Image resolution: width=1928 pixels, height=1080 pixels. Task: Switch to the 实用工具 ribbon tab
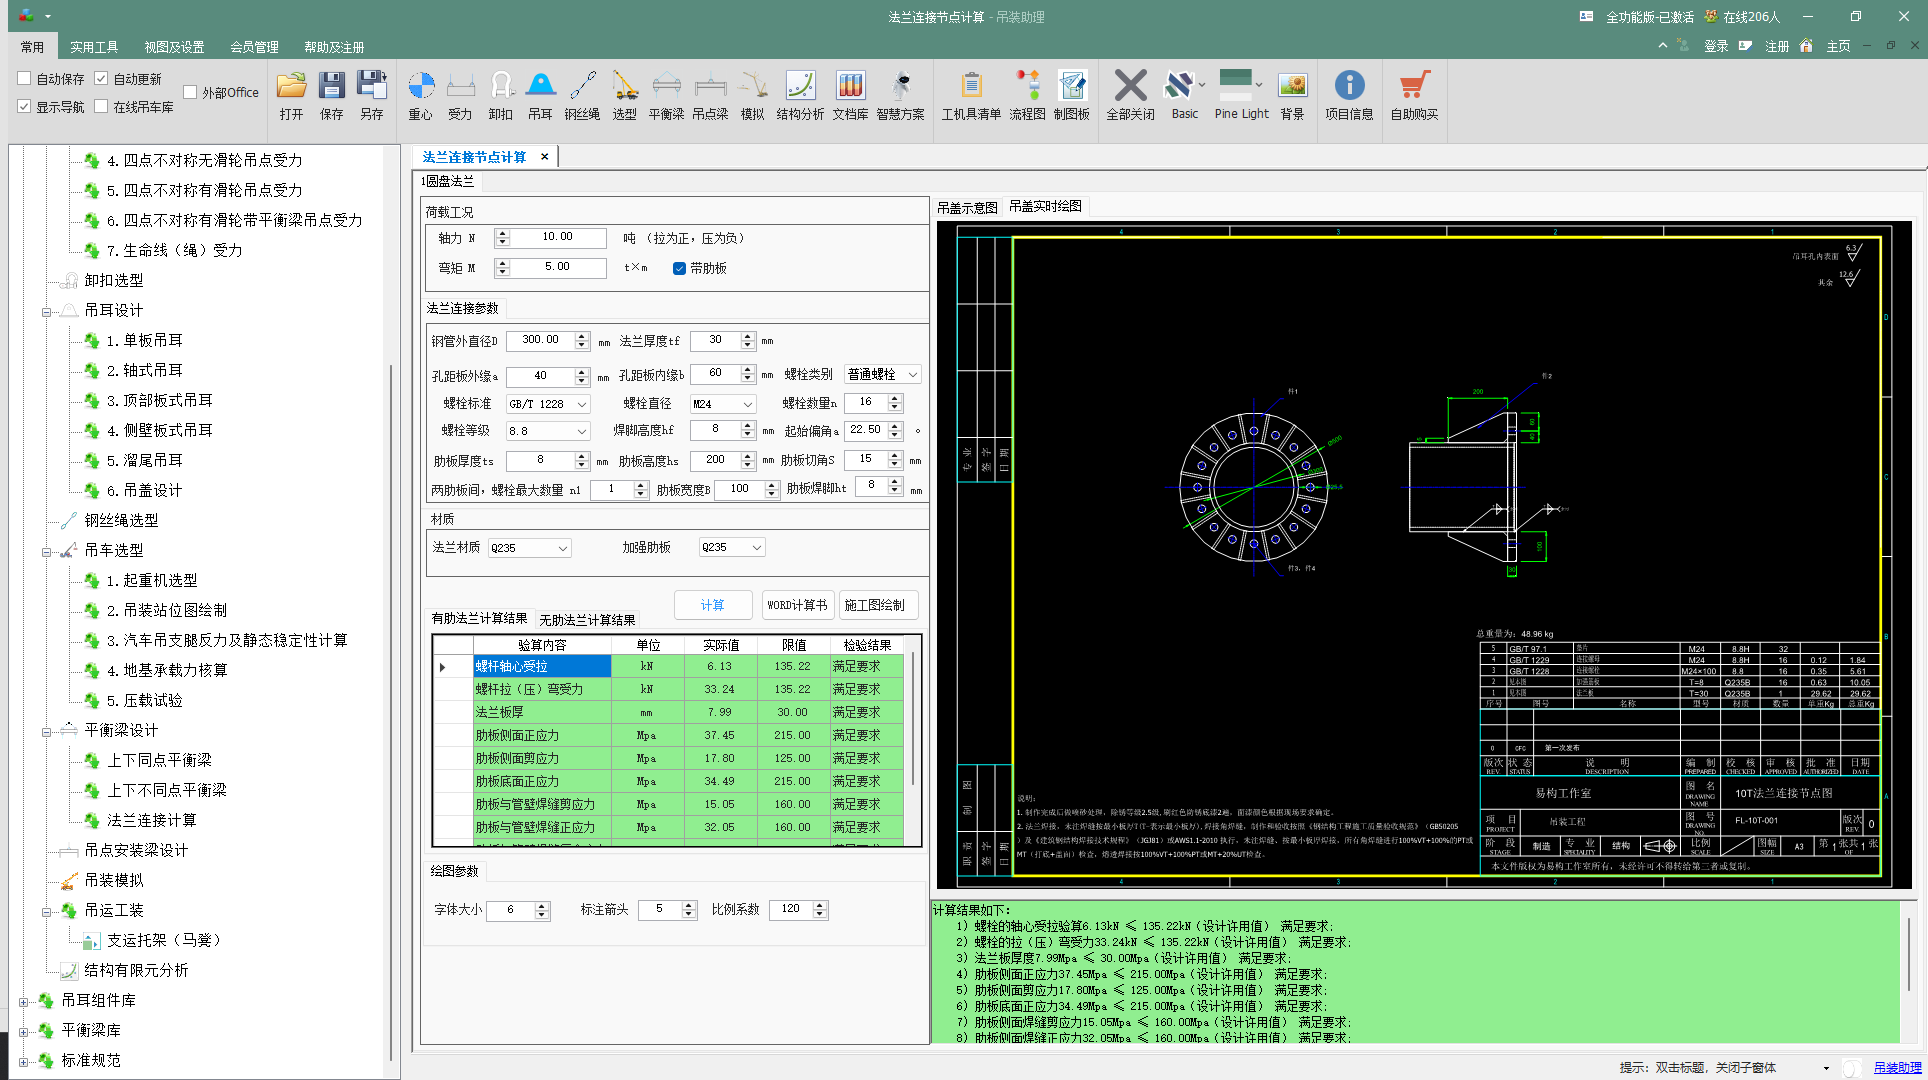[x=94, y=47]
